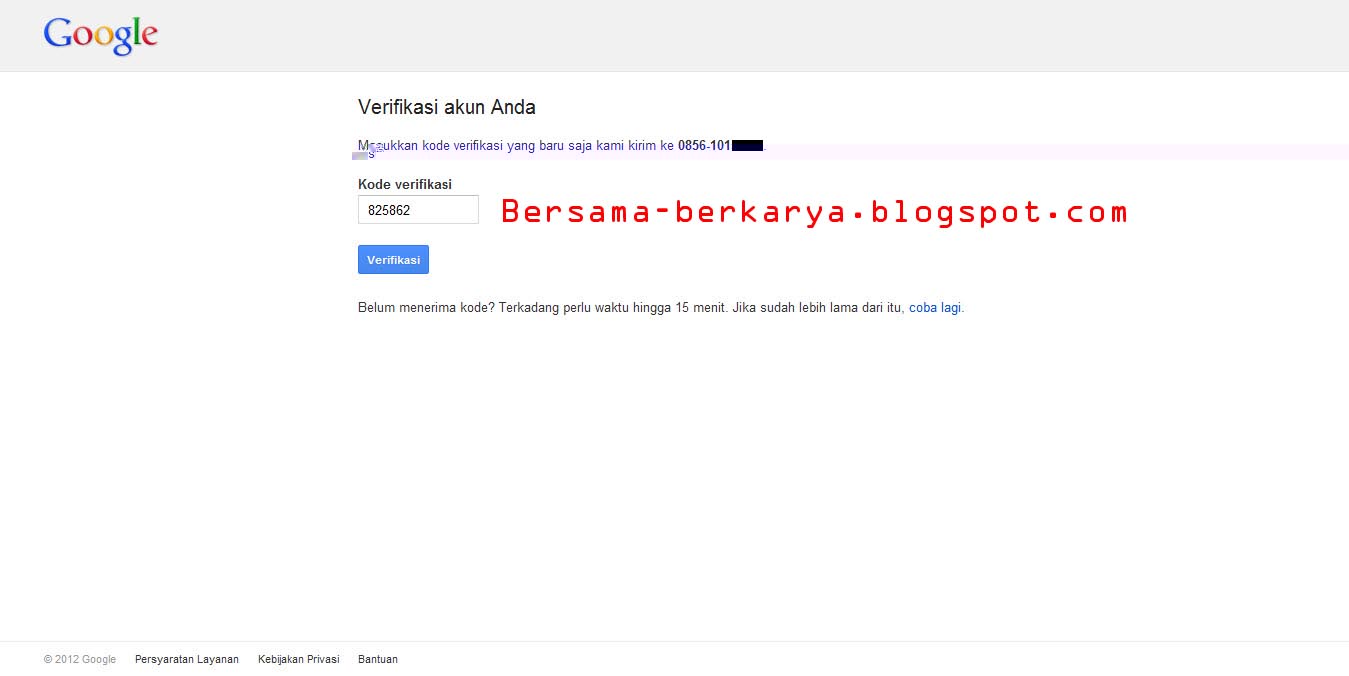Click inside the Kode verifikasi input field

click(417, 209)
